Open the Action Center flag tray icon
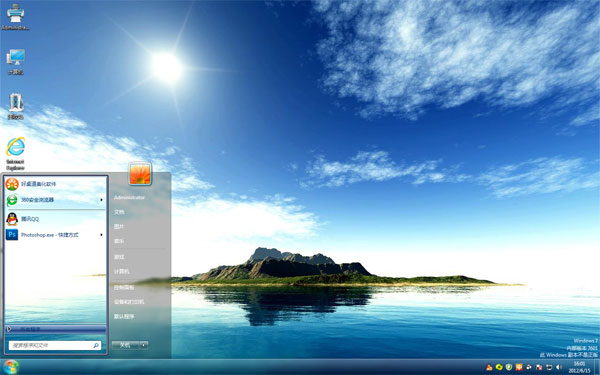The image size is (600, 375). pos(539,367)
